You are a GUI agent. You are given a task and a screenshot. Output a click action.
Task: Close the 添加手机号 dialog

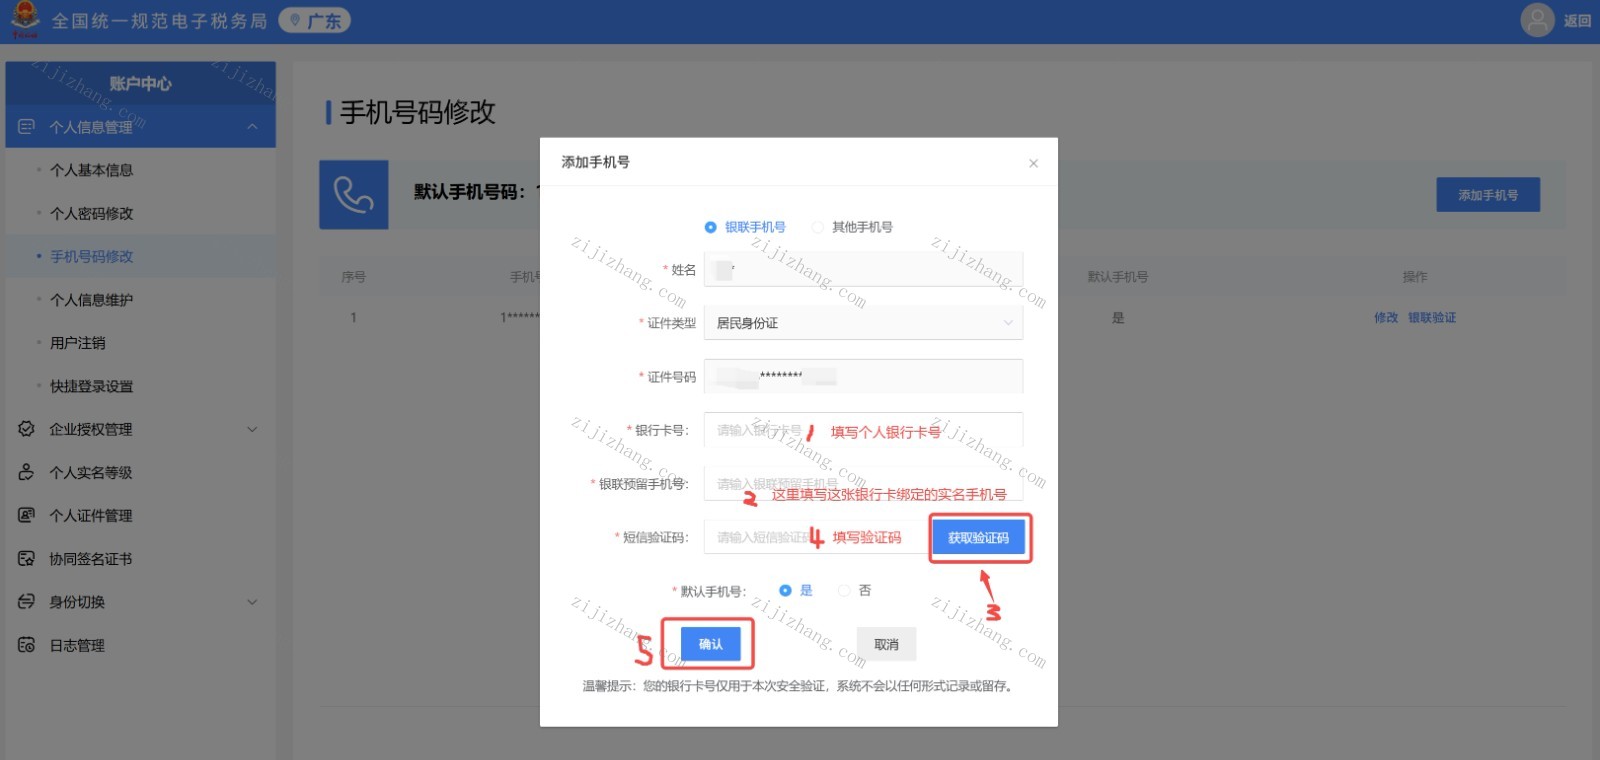(x=1033, y=163)
